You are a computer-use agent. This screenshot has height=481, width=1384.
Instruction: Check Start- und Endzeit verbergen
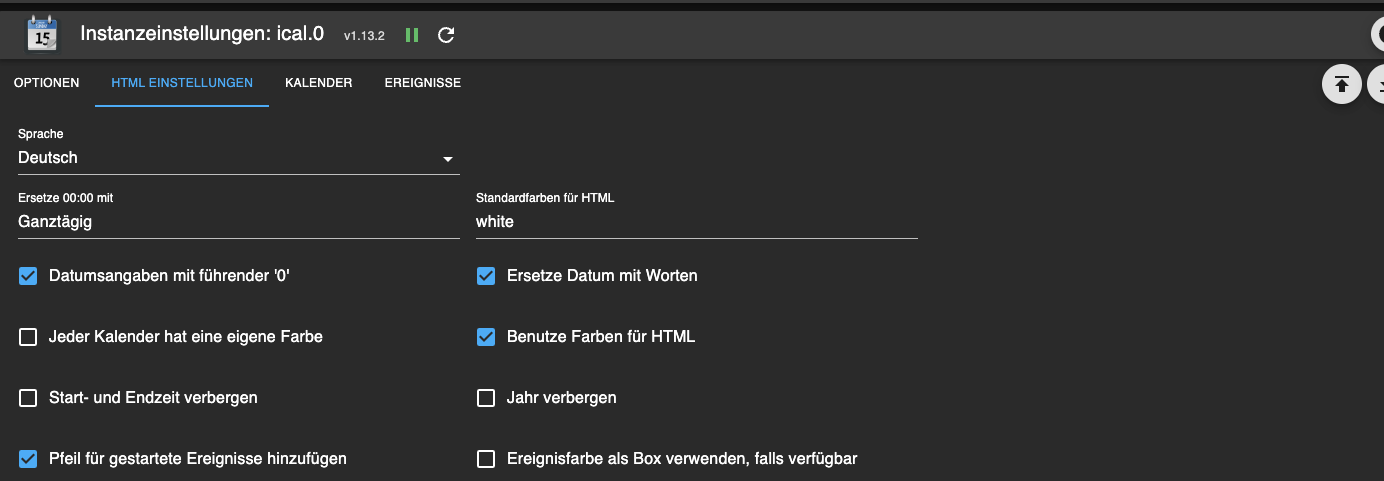28,398
